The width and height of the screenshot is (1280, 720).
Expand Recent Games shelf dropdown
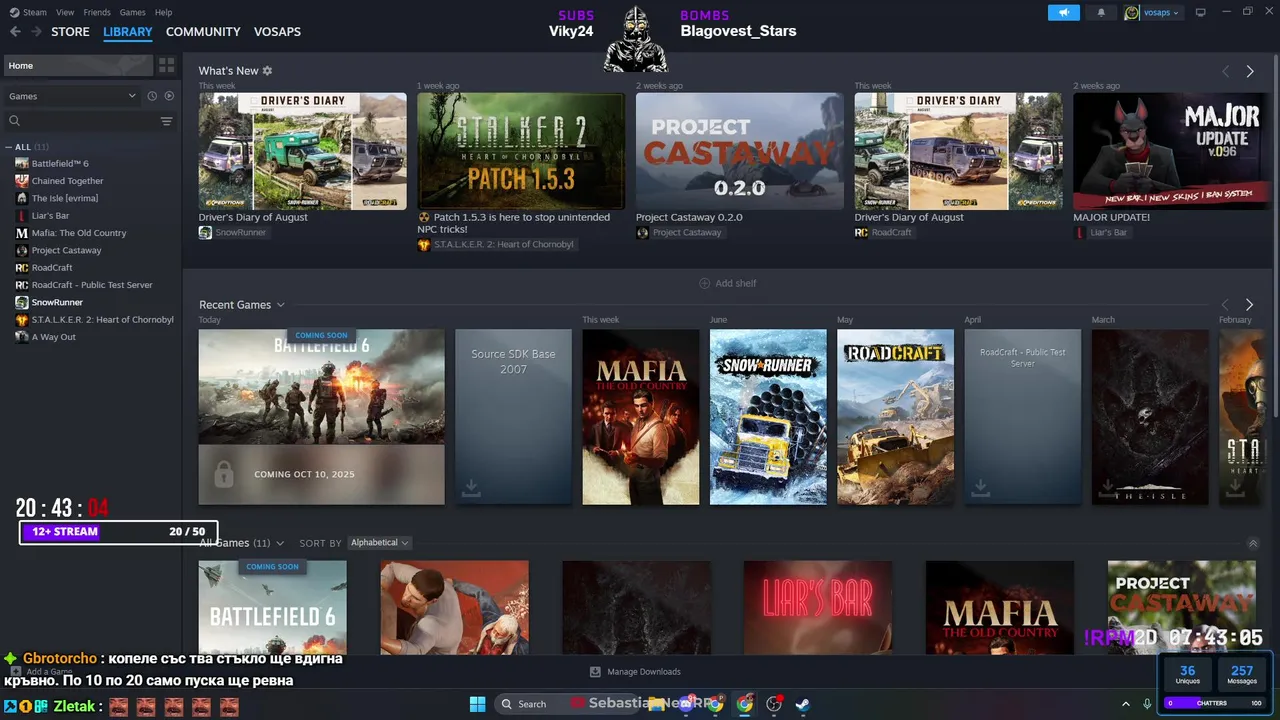pos(280,305)
